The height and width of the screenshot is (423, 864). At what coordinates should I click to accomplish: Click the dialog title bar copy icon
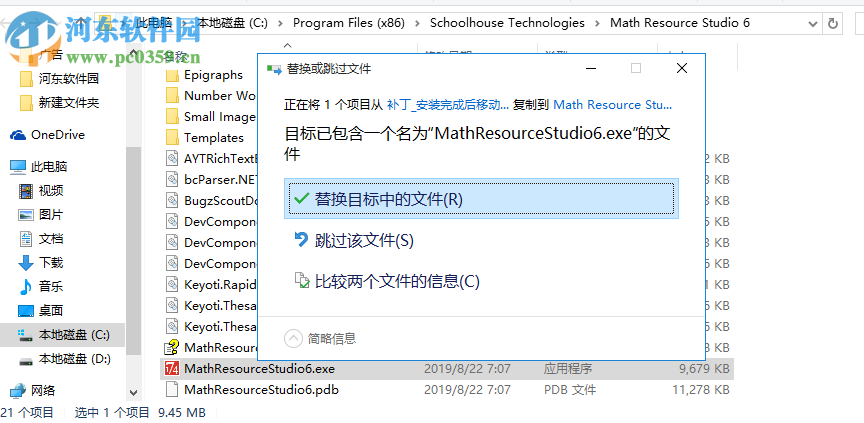(x=273, y=69)
